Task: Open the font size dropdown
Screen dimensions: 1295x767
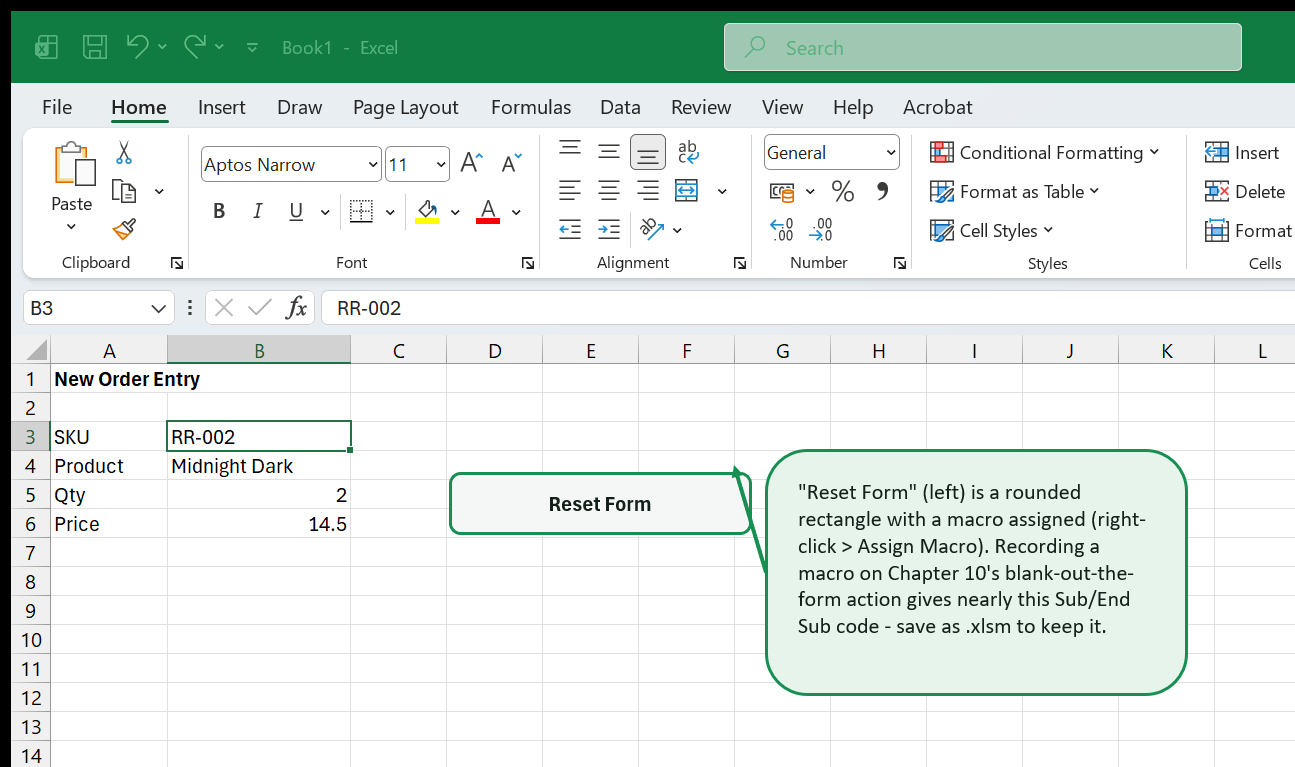Action: (x=441, y=165)
